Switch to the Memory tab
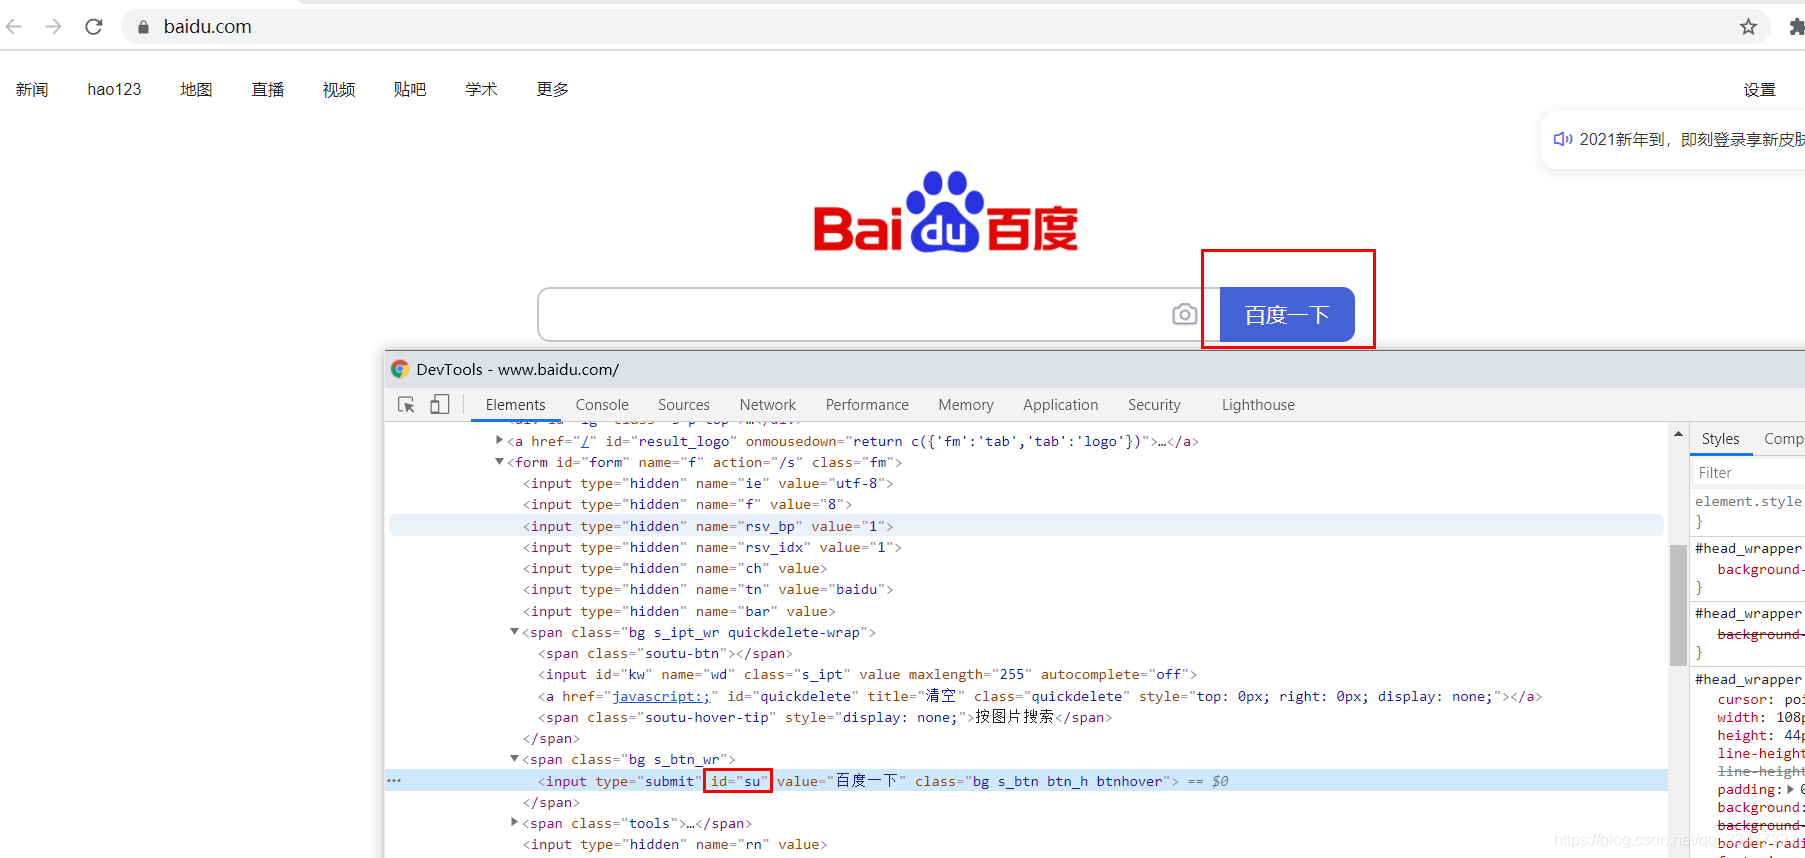The width and height of the screenshot is (1805, 858). coord(966,405)
